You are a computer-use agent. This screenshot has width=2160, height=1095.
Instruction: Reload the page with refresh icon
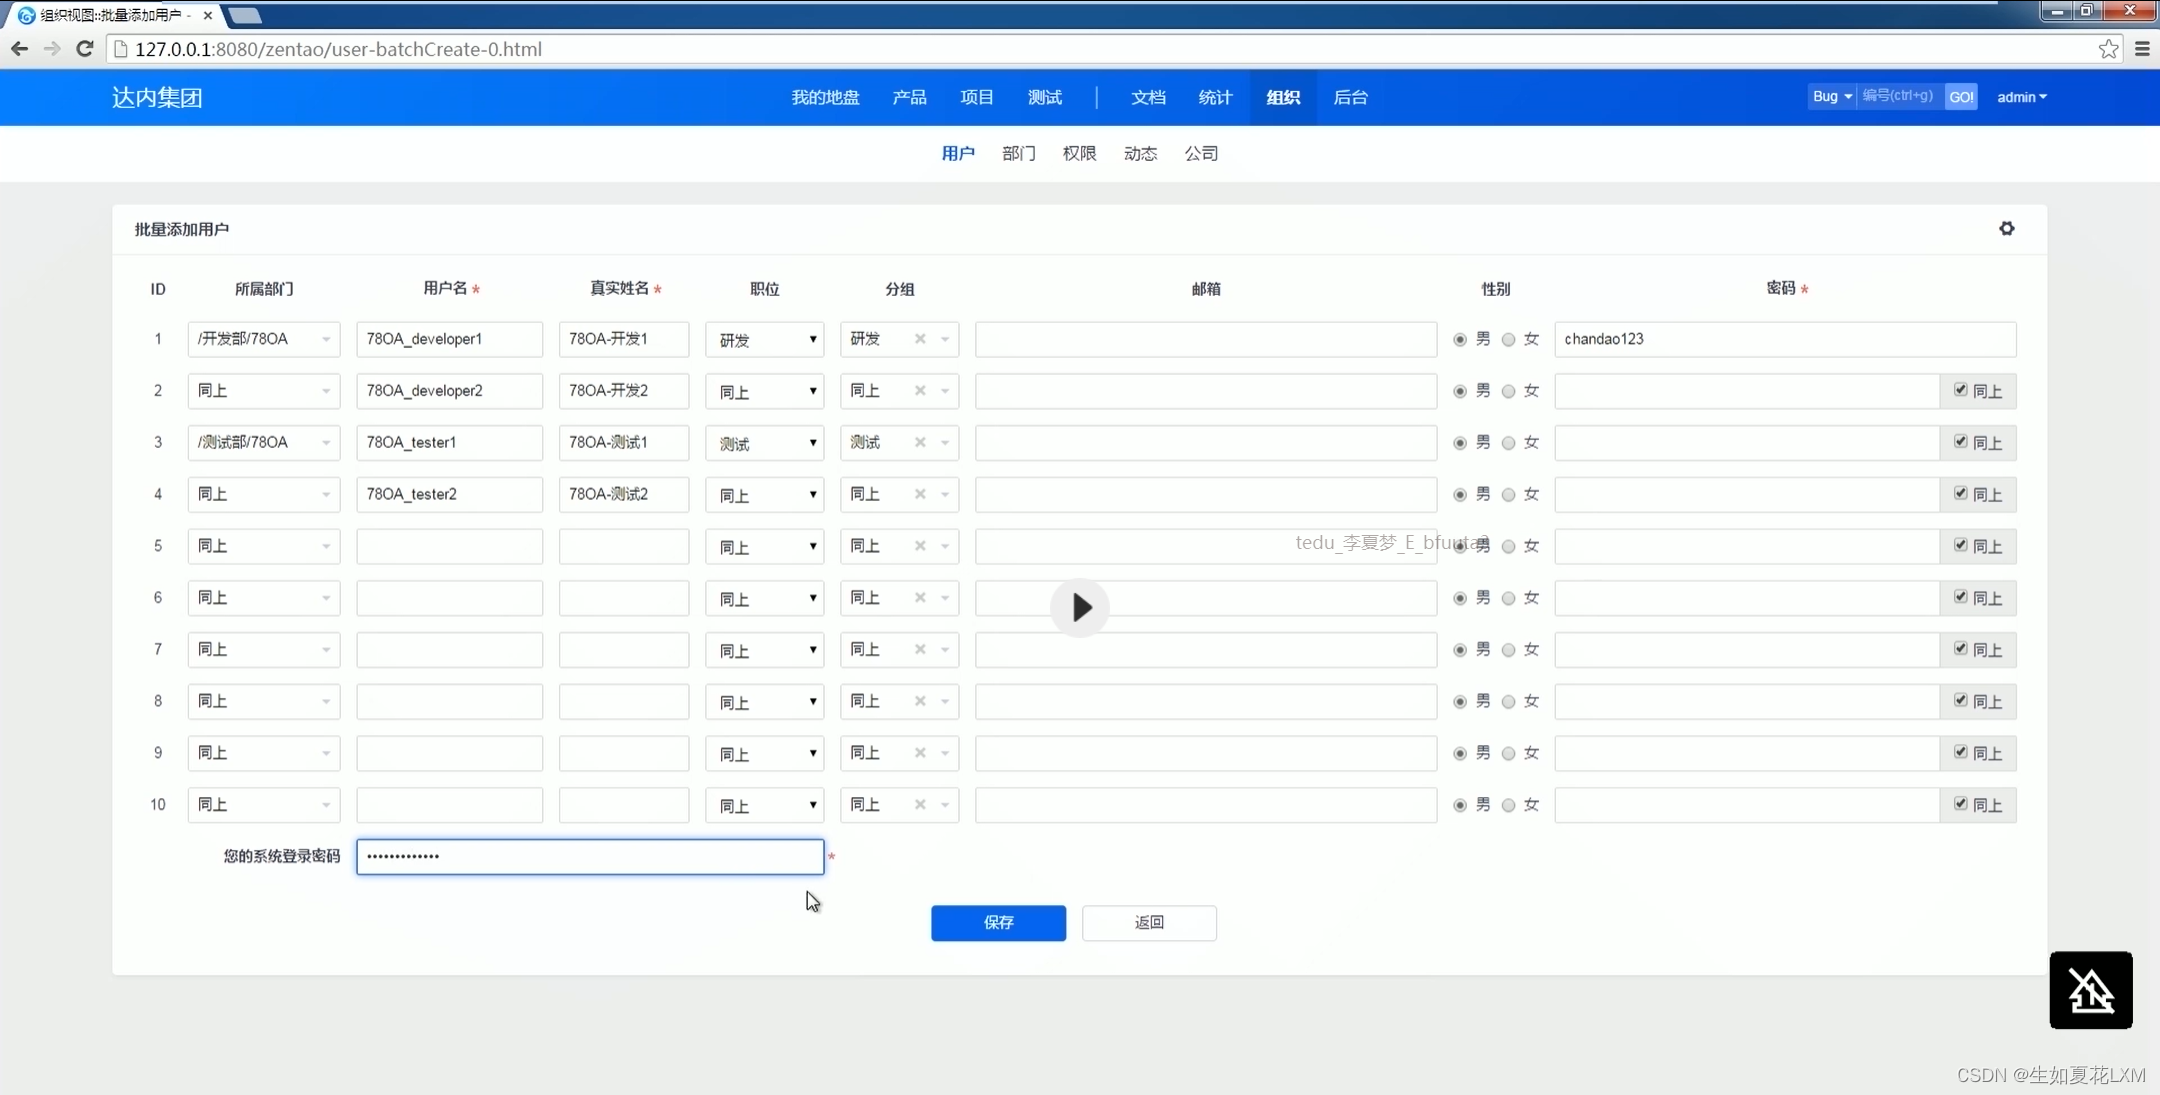[85, 49]
